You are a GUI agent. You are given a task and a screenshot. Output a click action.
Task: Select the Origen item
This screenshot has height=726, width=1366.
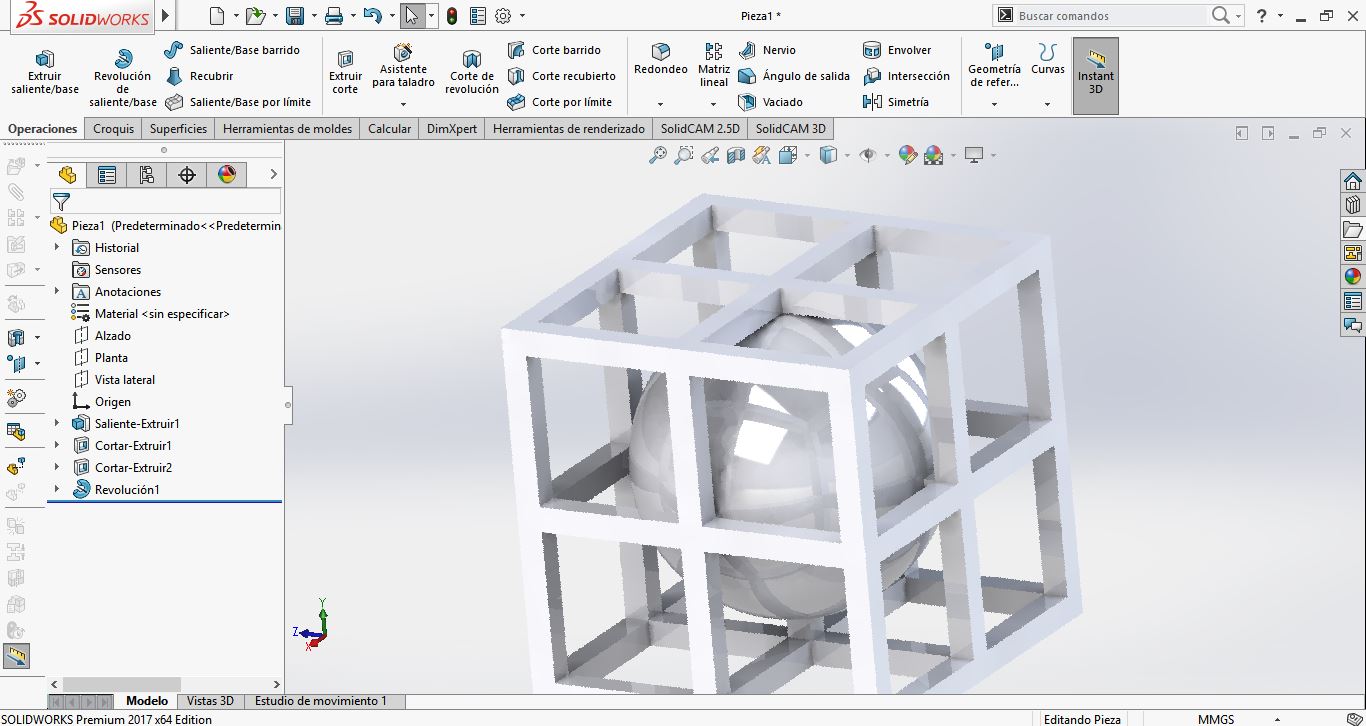coord(113,402)
